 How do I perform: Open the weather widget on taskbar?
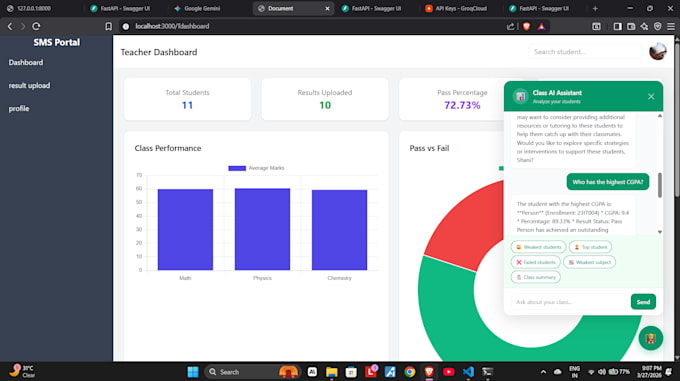tap(23, 371)
